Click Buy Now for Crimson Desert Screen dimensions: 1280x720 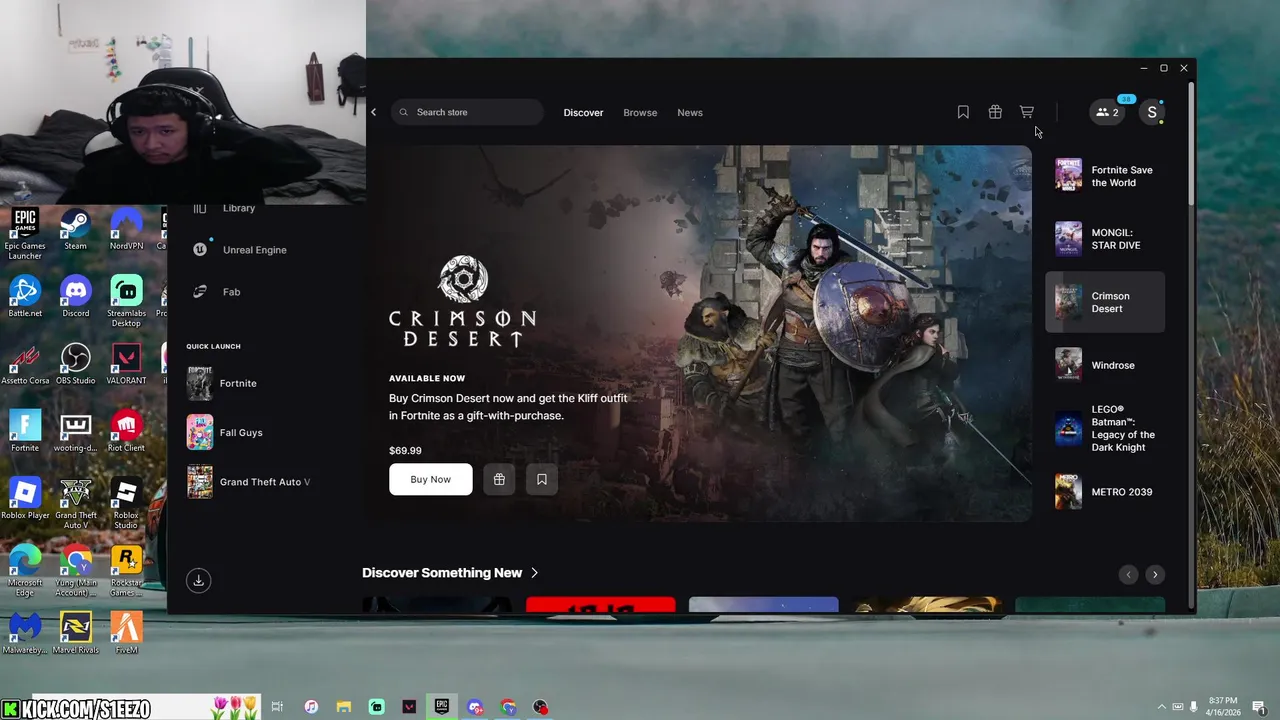430,479
